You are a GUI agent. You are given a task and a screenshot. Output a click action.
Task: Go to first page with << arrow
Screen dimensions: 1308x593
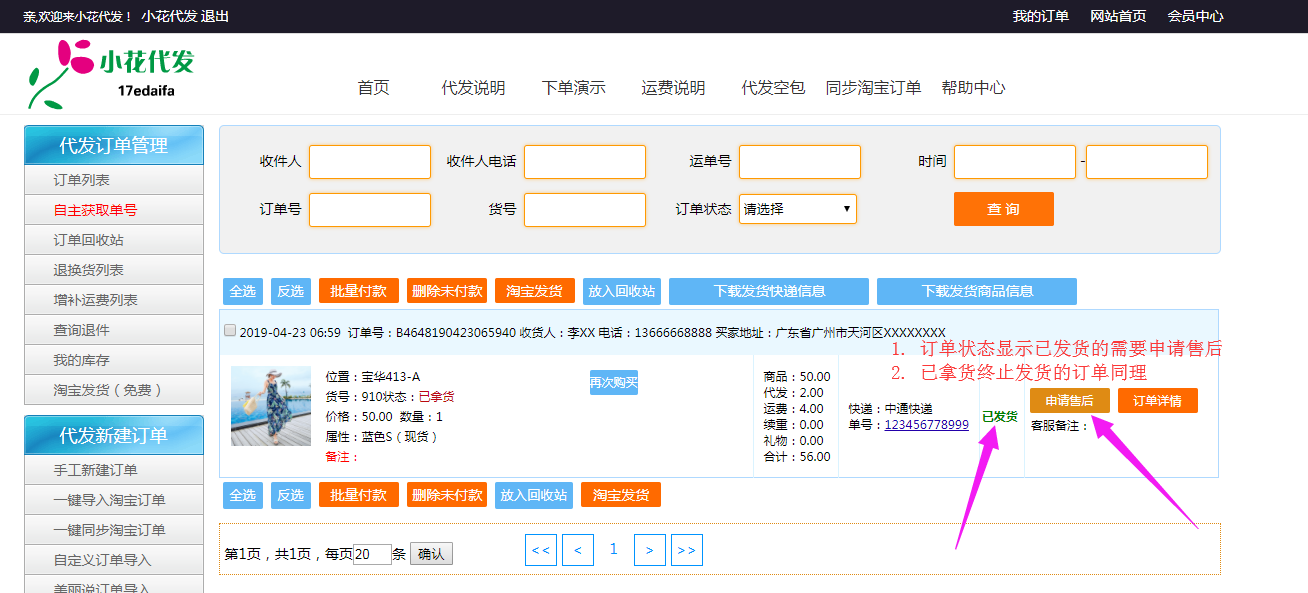pyautogui.click(x=541, y=550)
